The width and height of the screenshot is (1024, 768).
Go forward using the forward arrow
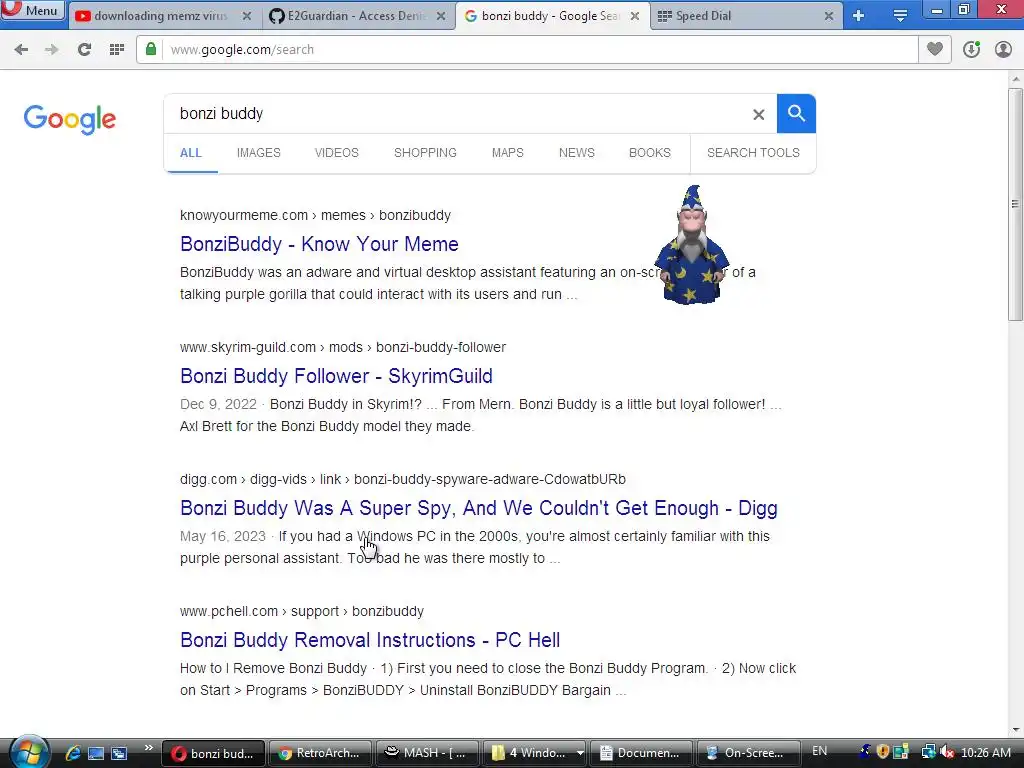tap(52, 50)
